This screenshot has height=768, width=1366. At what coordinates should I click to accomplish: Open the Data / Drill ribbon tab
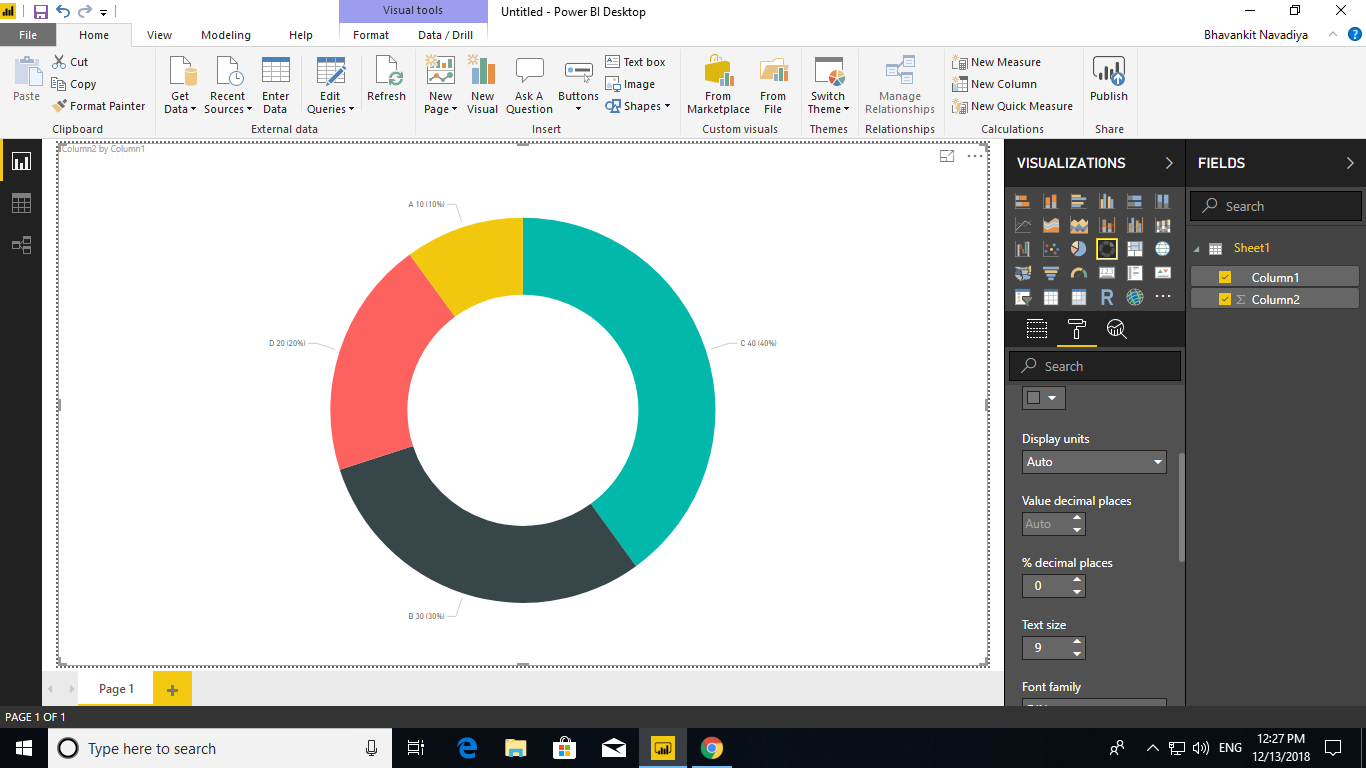446,35
